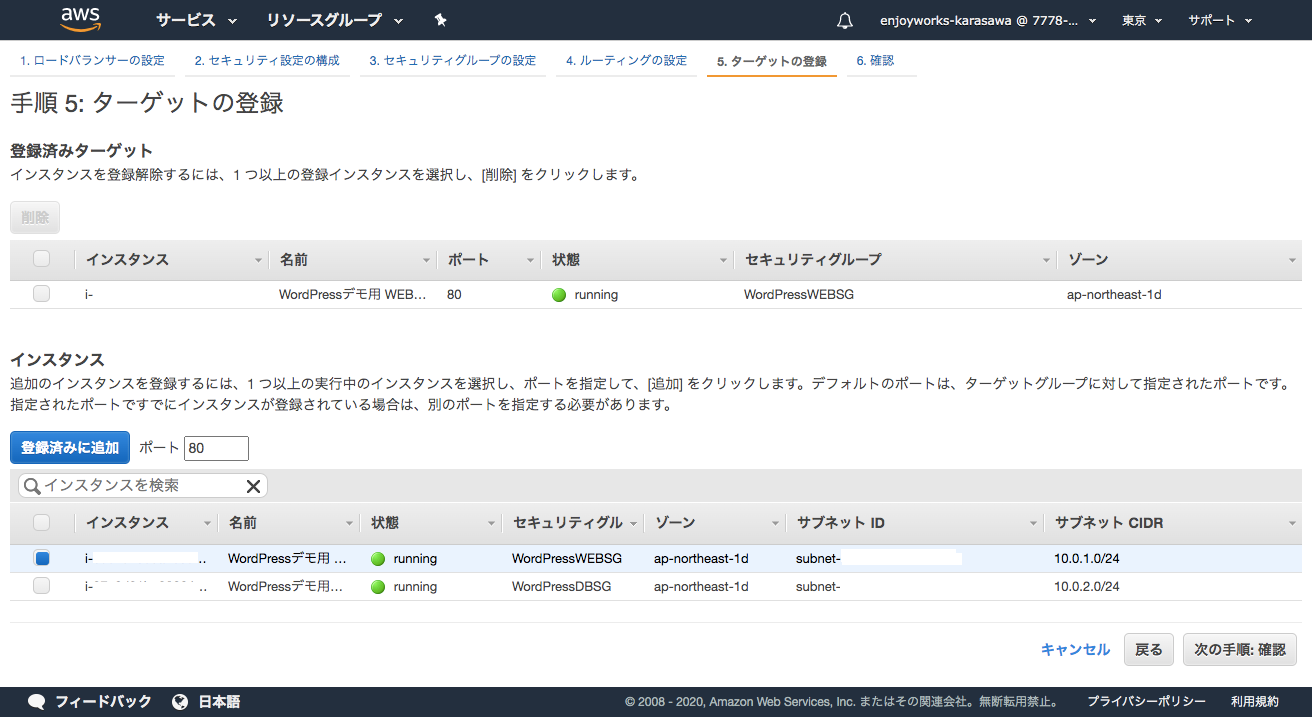Open the enjoyworks-karasawa account menu
Image resolution: width=1312 pixels, height=717 pixels.
tap(987, 20)
